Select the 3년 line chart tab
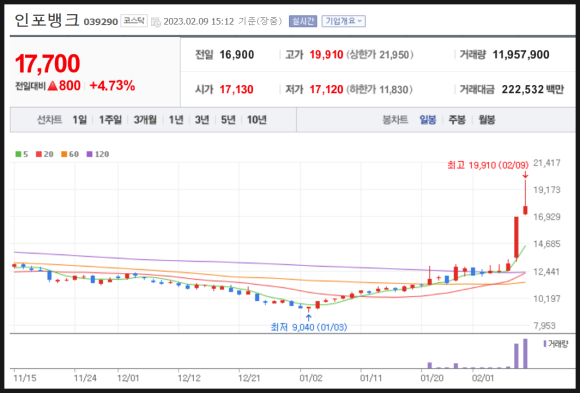Screen dimensions: 580x393 (x=202, y=120)
